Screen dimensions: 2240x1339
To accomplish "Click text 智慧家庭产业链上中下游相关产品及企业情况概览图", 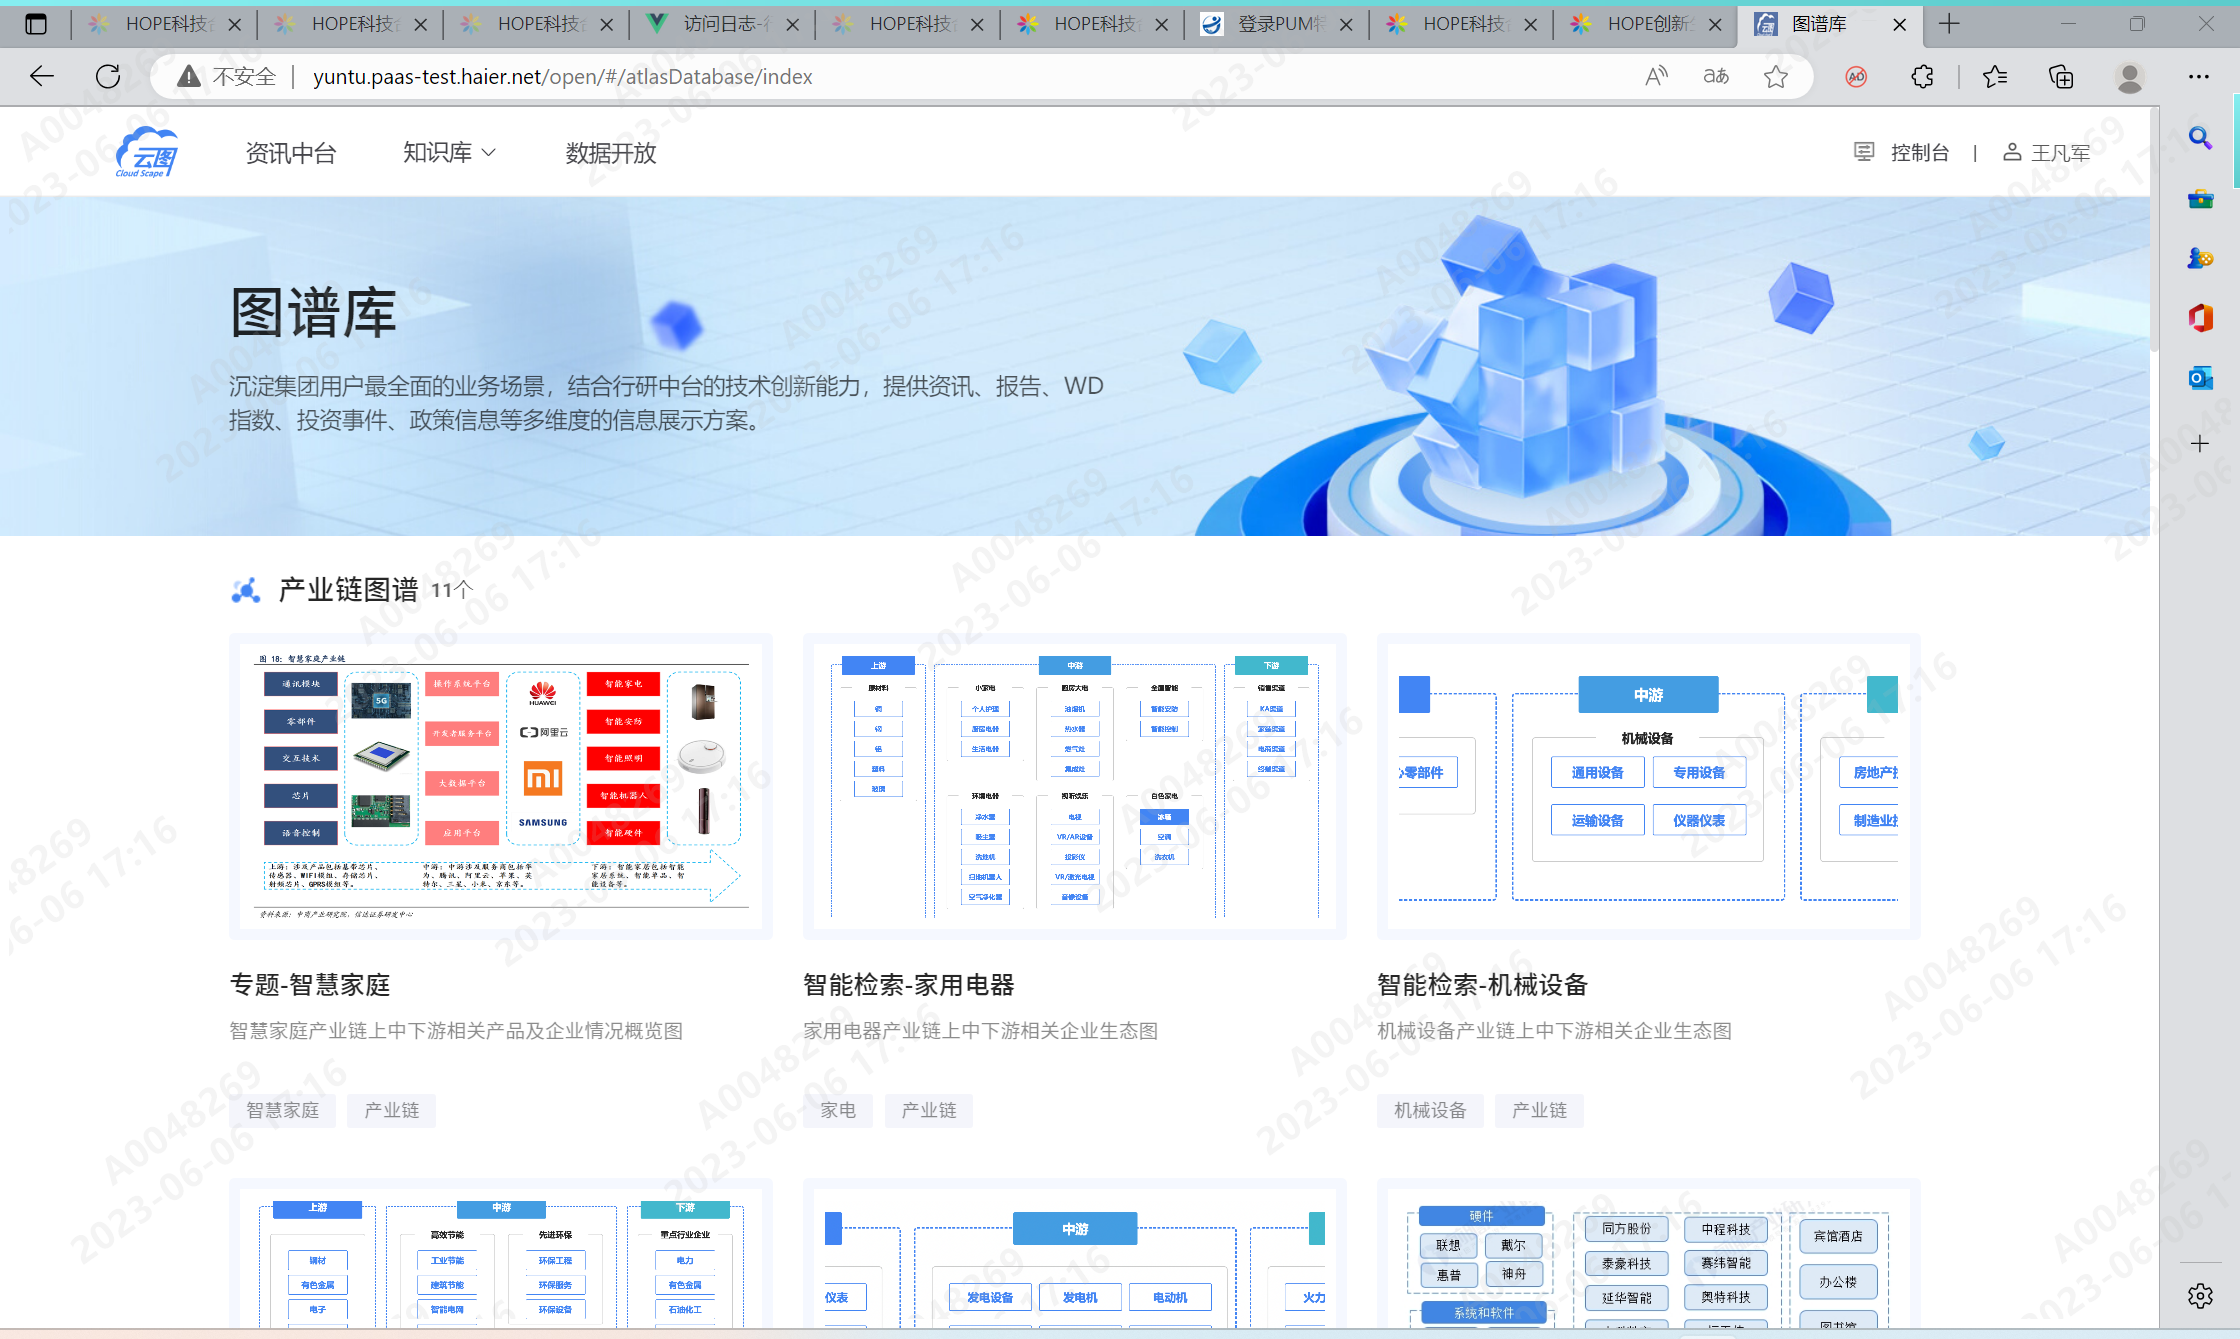I will coord(456,1031).
